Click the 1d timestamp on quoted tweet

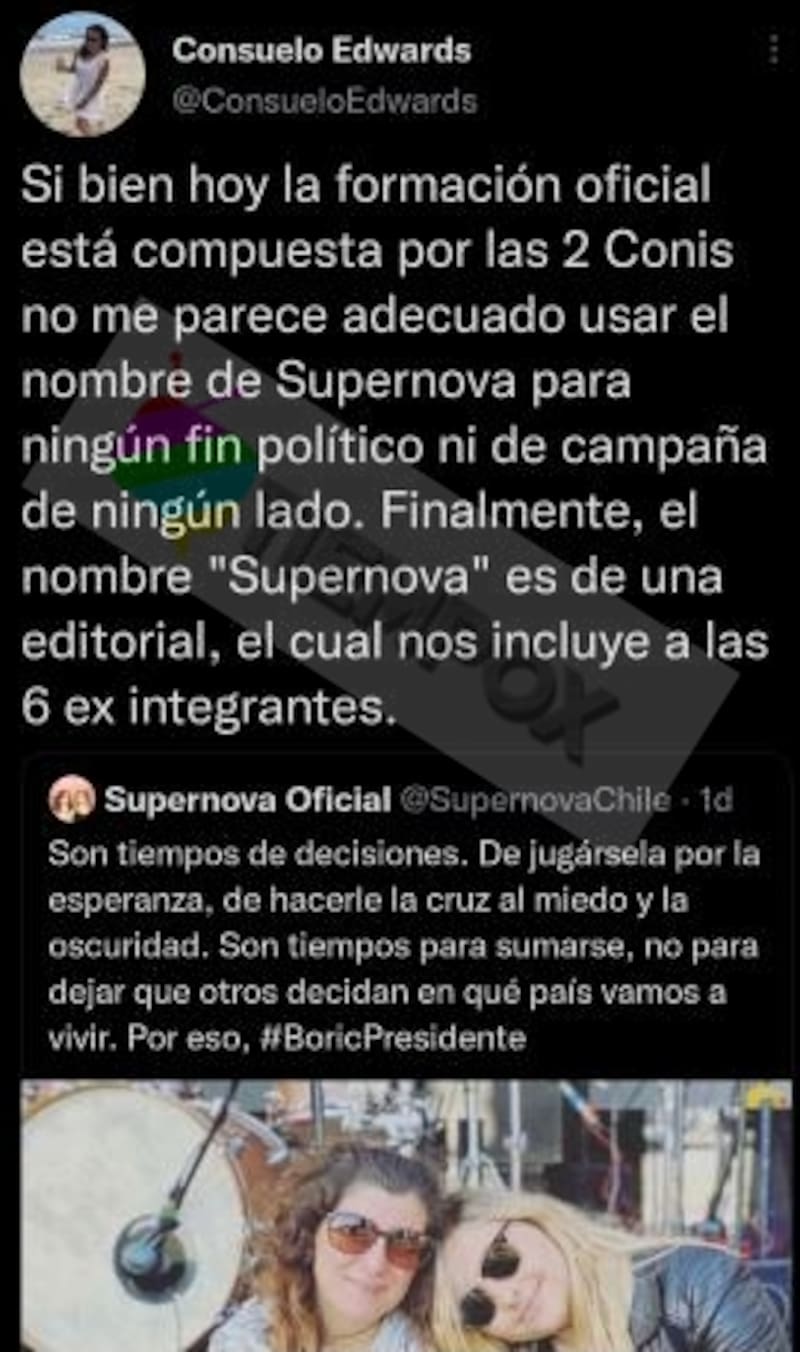coord(716,800)
